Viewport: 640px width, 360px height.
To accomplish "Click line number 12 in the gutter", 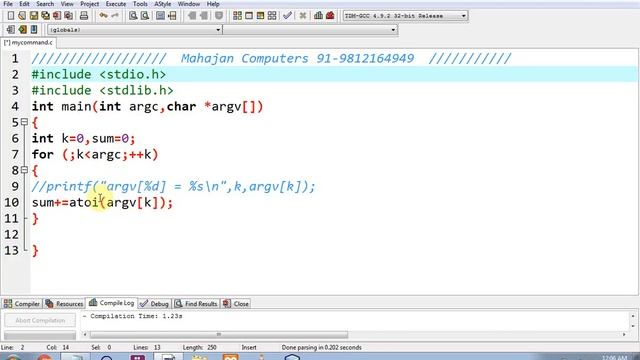I will click(12, 234).
